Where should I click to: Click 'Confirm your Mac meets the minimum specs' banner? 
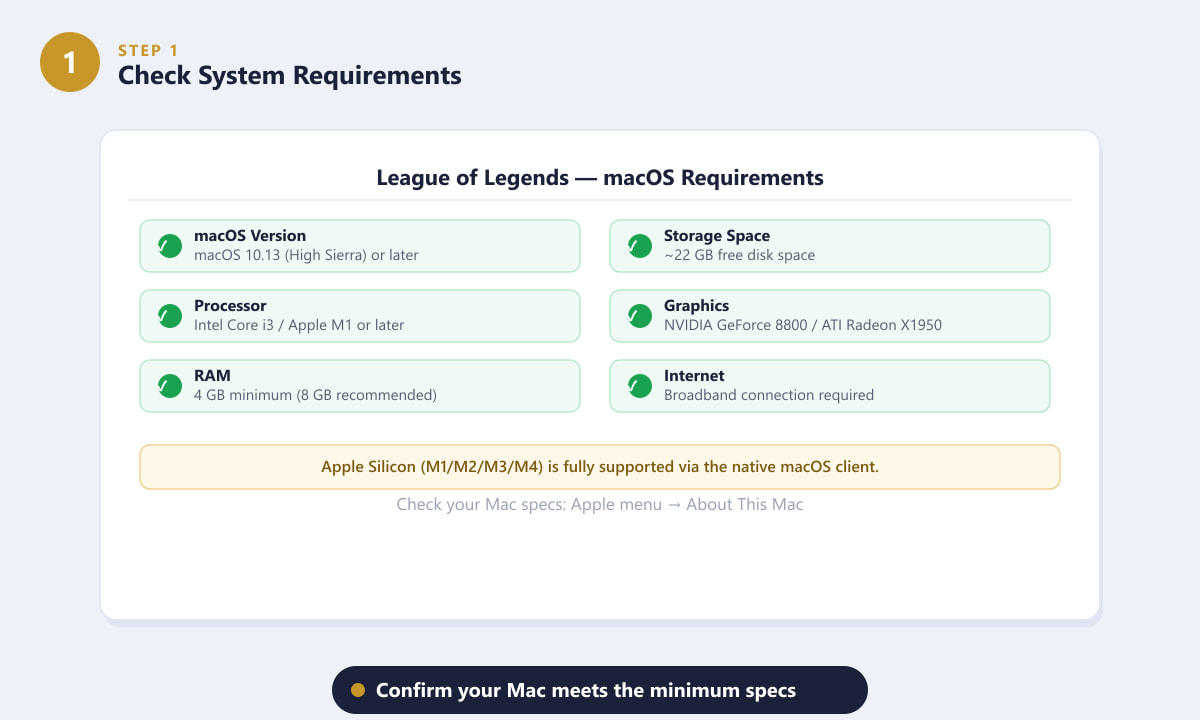600,690
